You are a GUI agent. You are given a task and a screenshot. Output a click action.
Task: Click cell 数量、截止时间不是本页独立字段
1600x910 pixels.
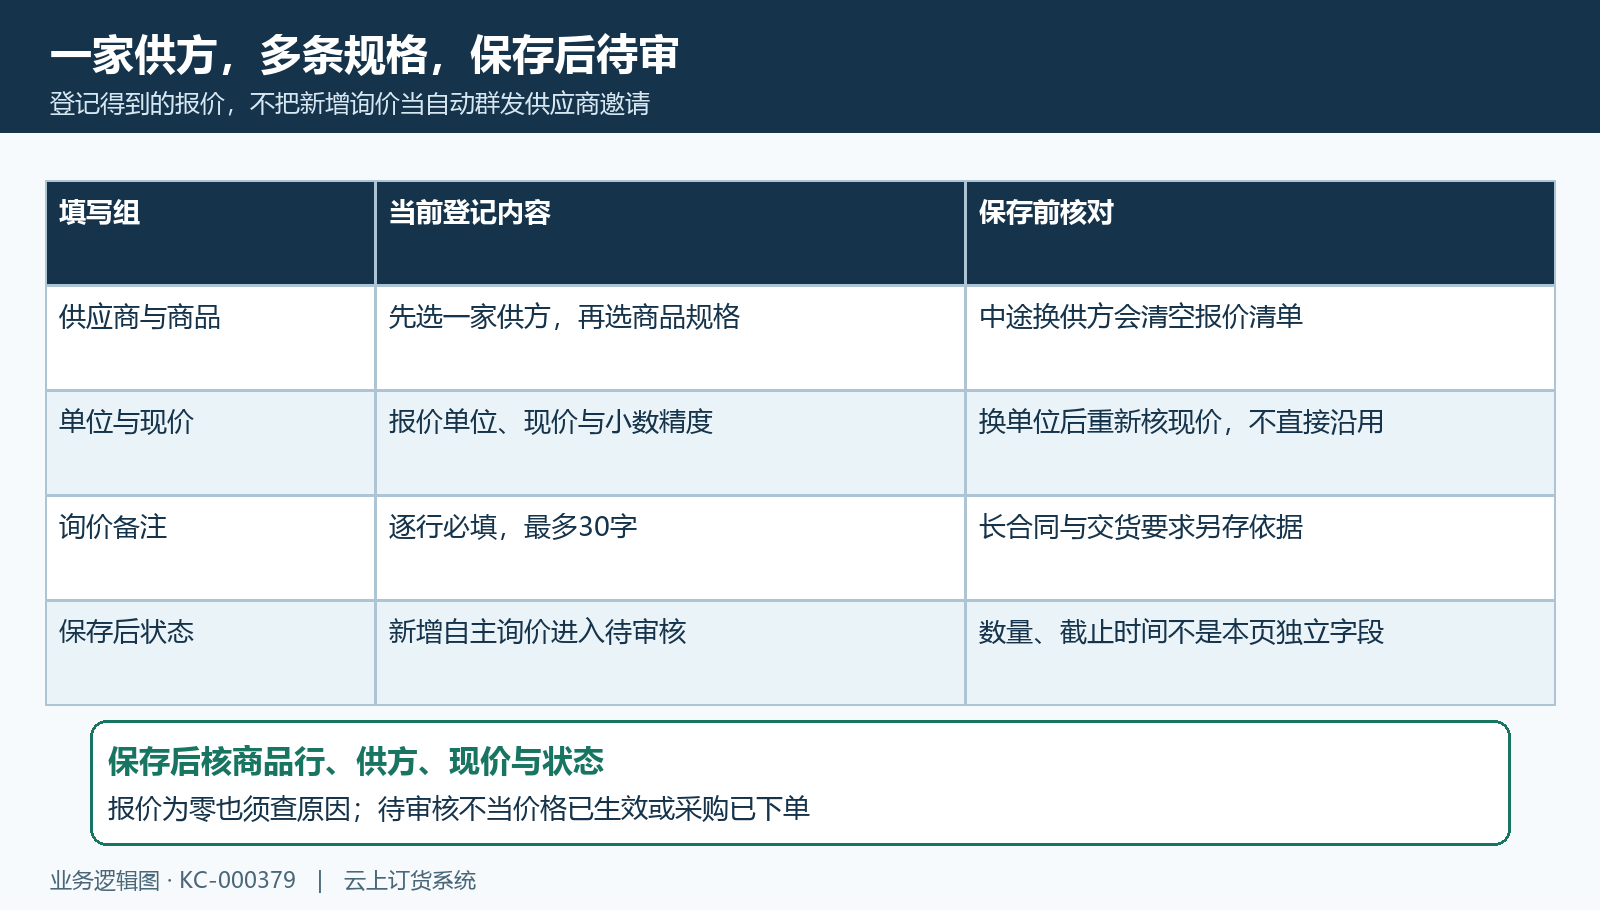click(1260, 653)
